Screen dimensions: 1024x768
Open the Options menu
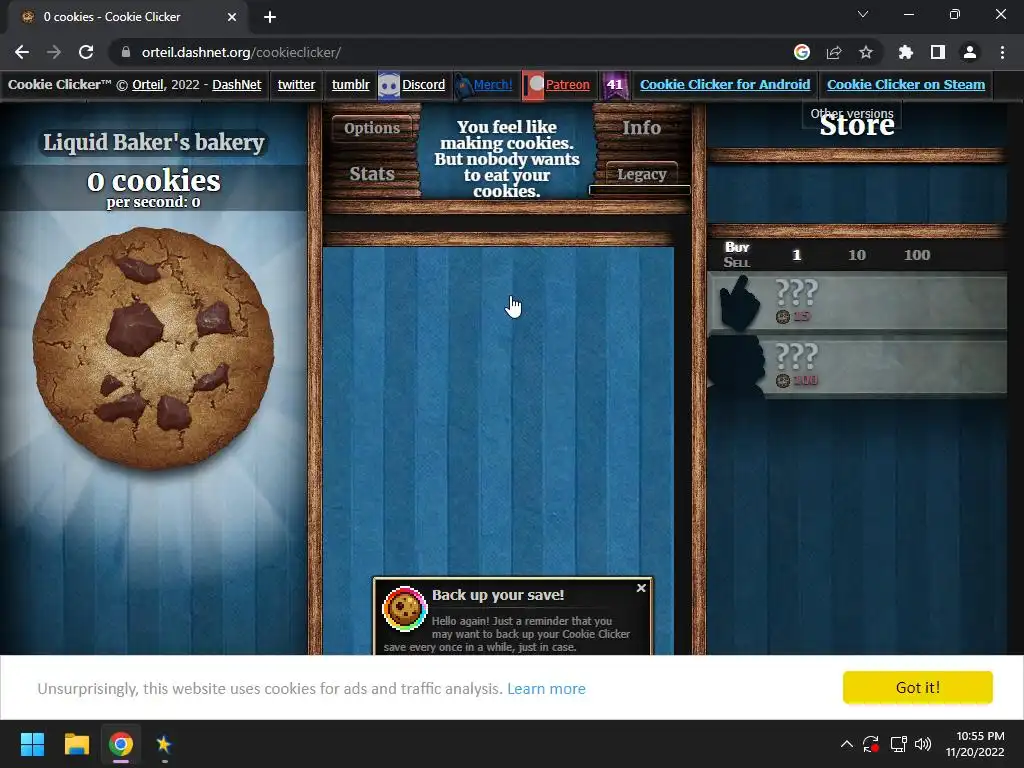tap(372, 128)
